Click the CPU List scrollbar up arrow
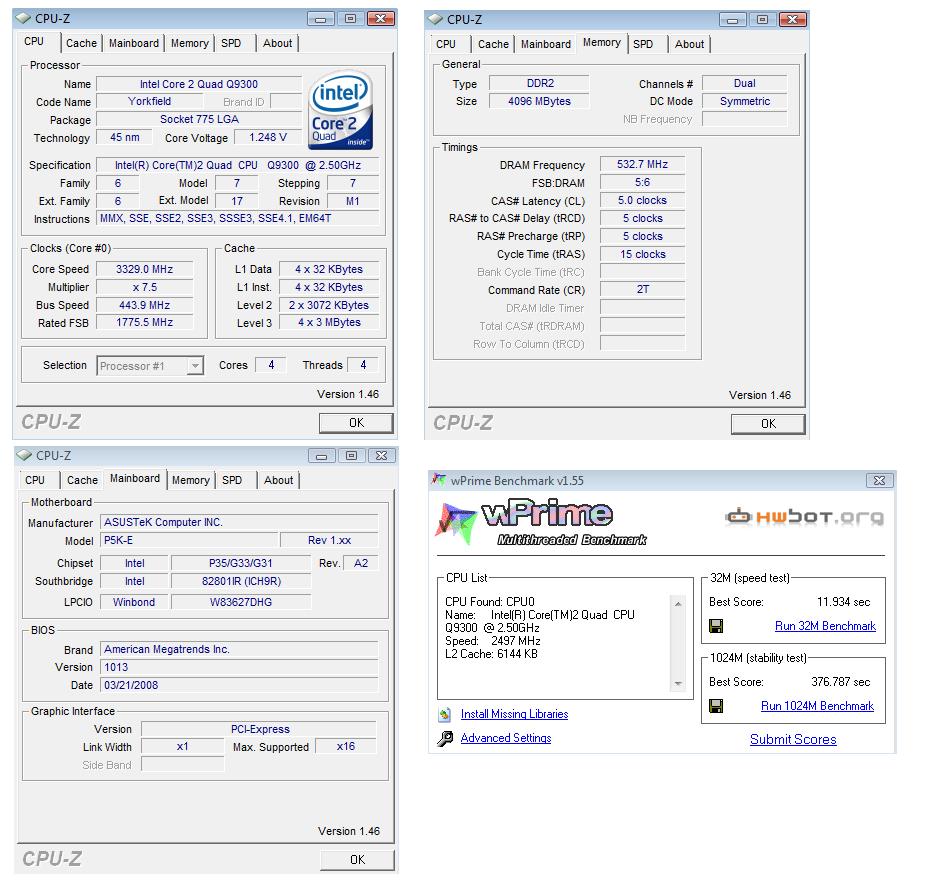The height and width of the screenshot is (890, 937). click(678, 604)
